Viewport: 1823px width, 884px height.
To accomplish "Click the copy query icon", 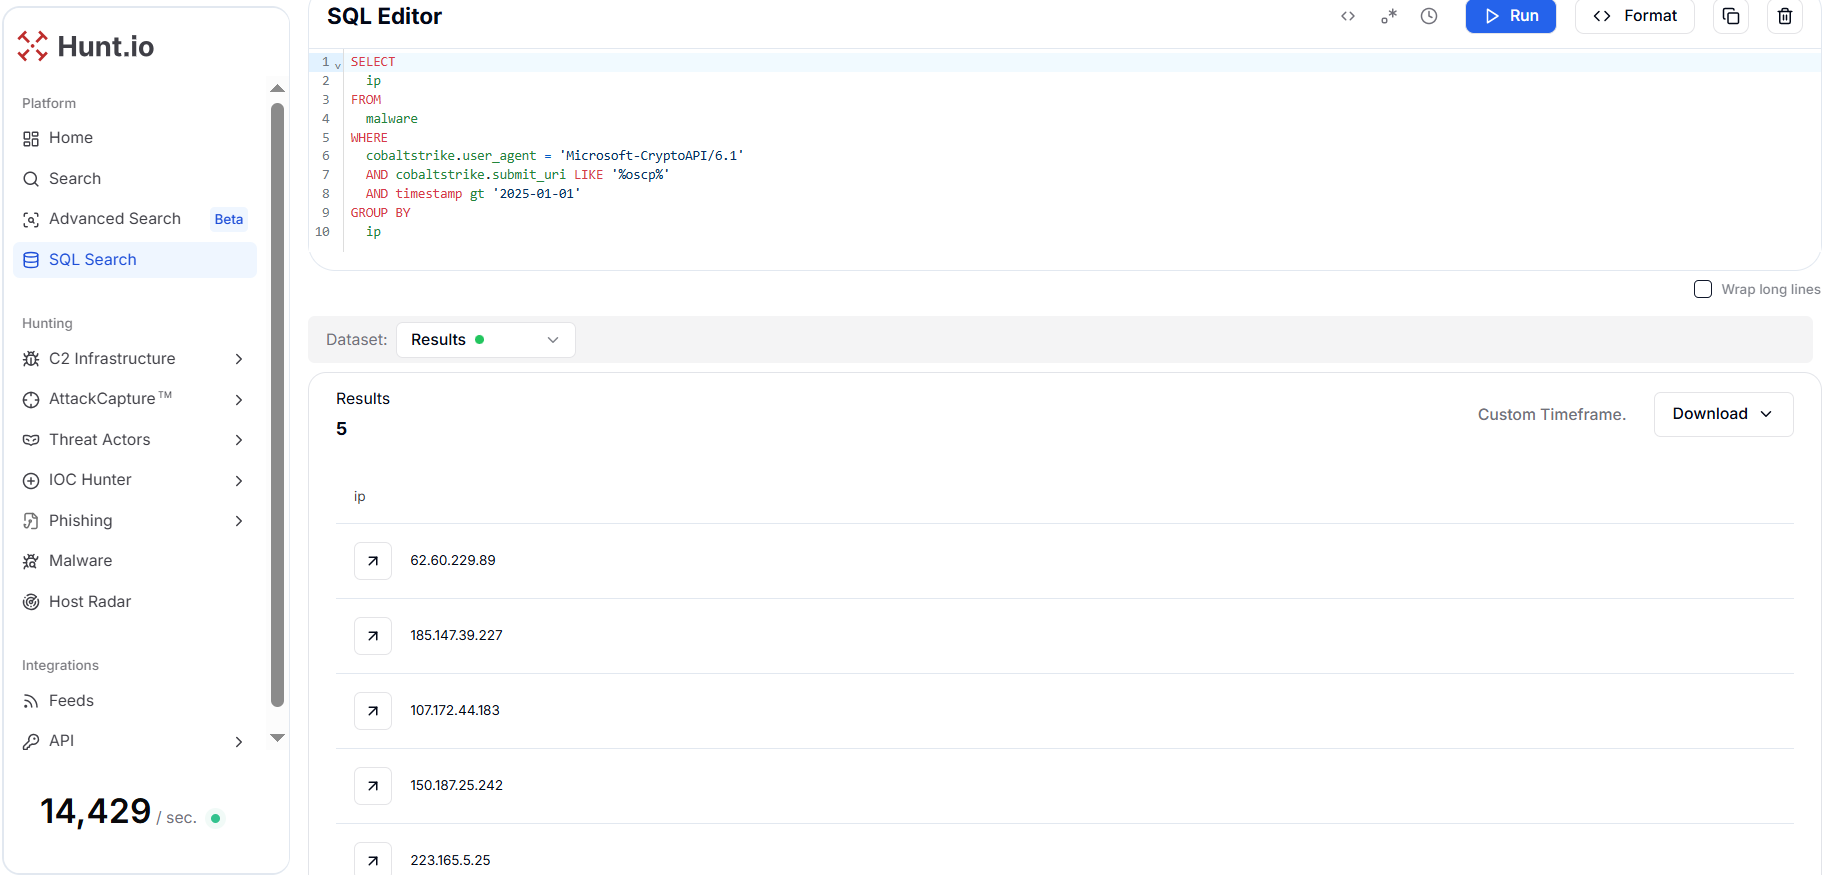I will pos(1731,16).
